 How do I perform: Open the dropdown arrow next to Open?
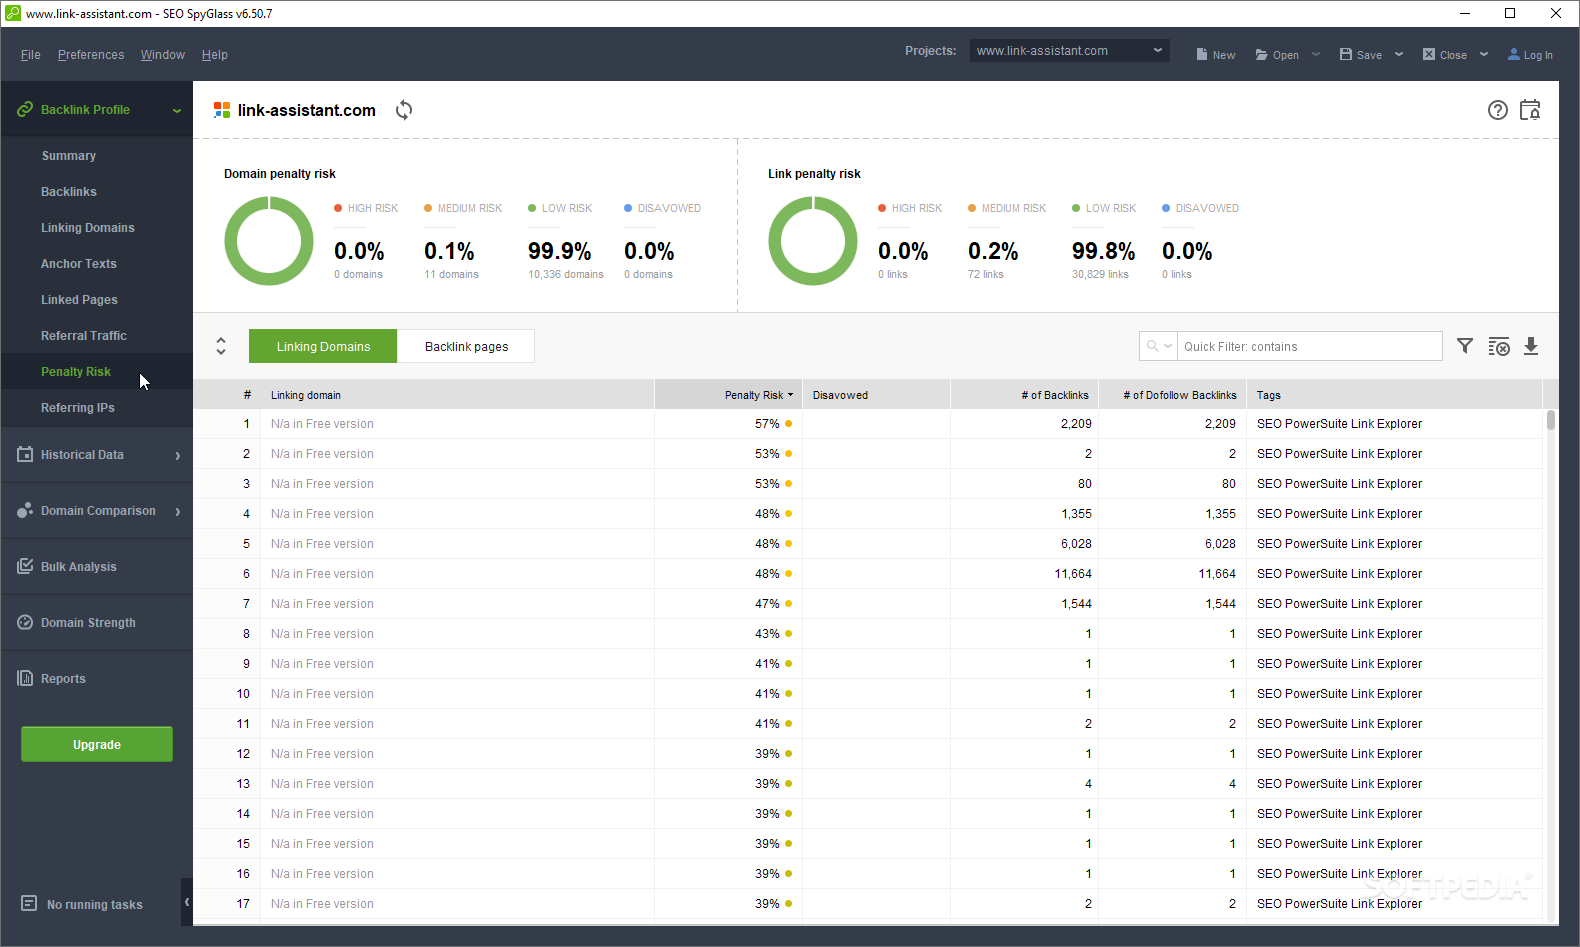coord(1316,55)
